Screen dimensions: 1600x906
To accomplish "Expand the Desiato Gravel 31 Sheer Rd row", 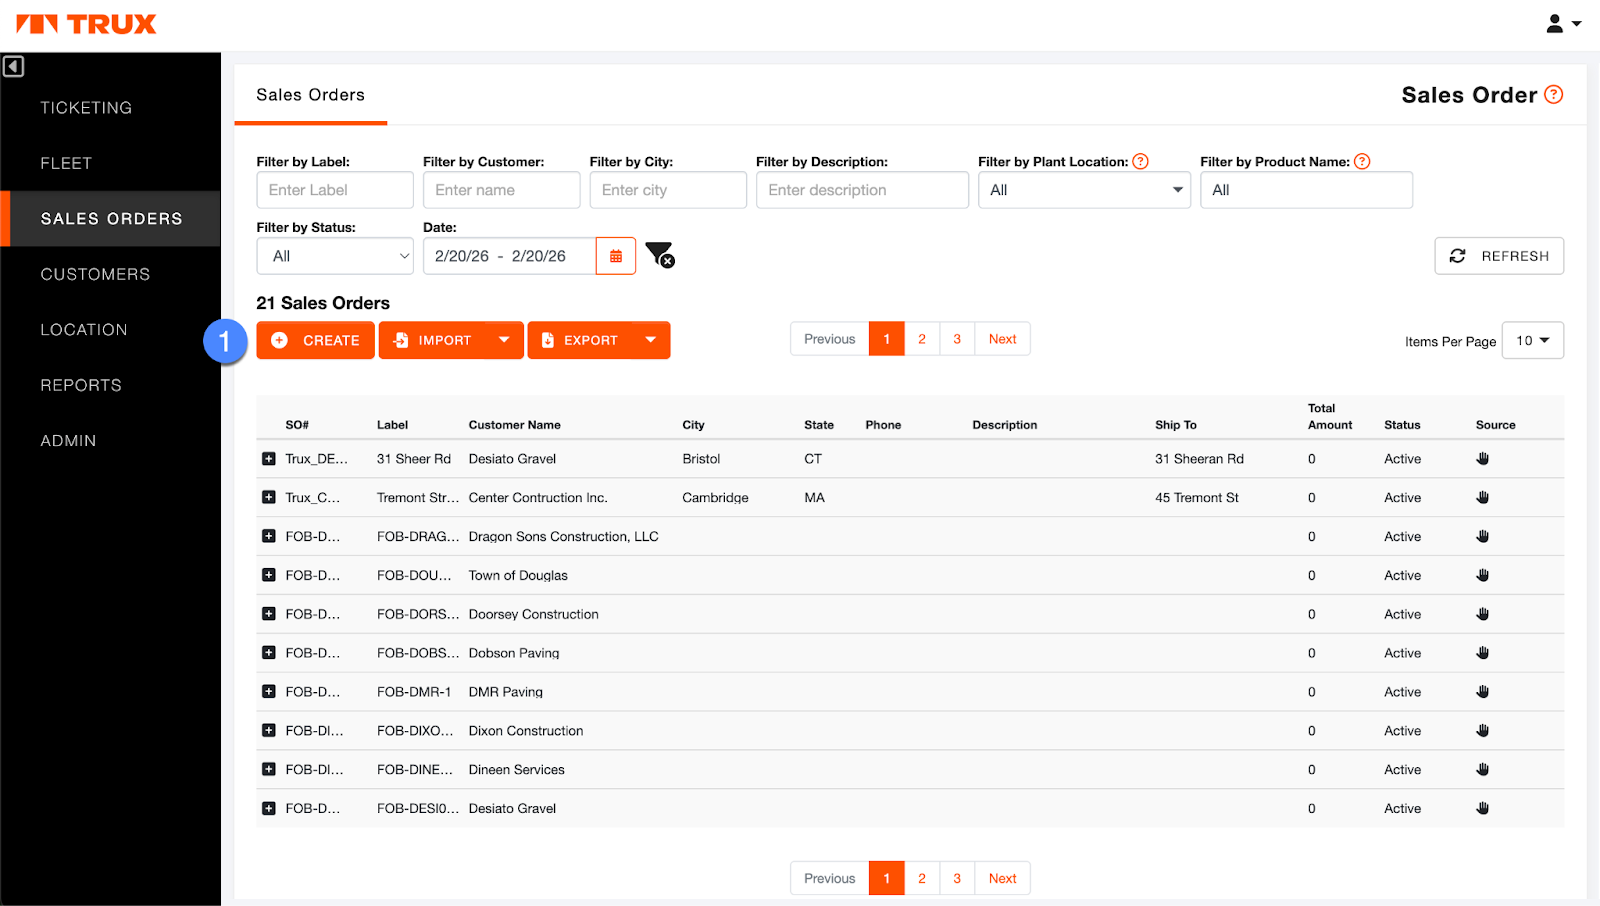I will (x=269, y=459).
